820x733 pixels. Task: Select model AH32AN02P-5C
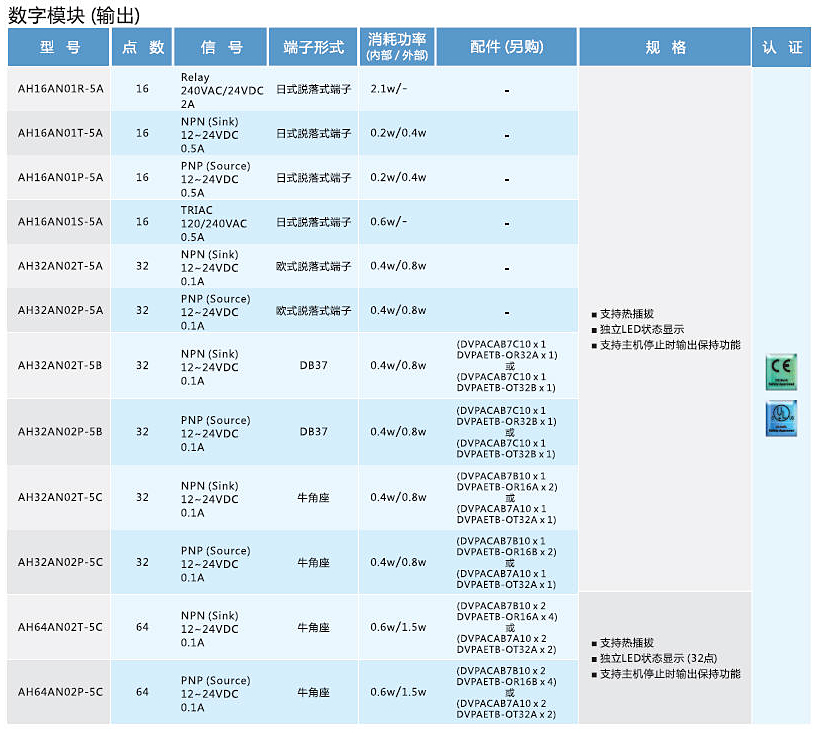(61, 562)
